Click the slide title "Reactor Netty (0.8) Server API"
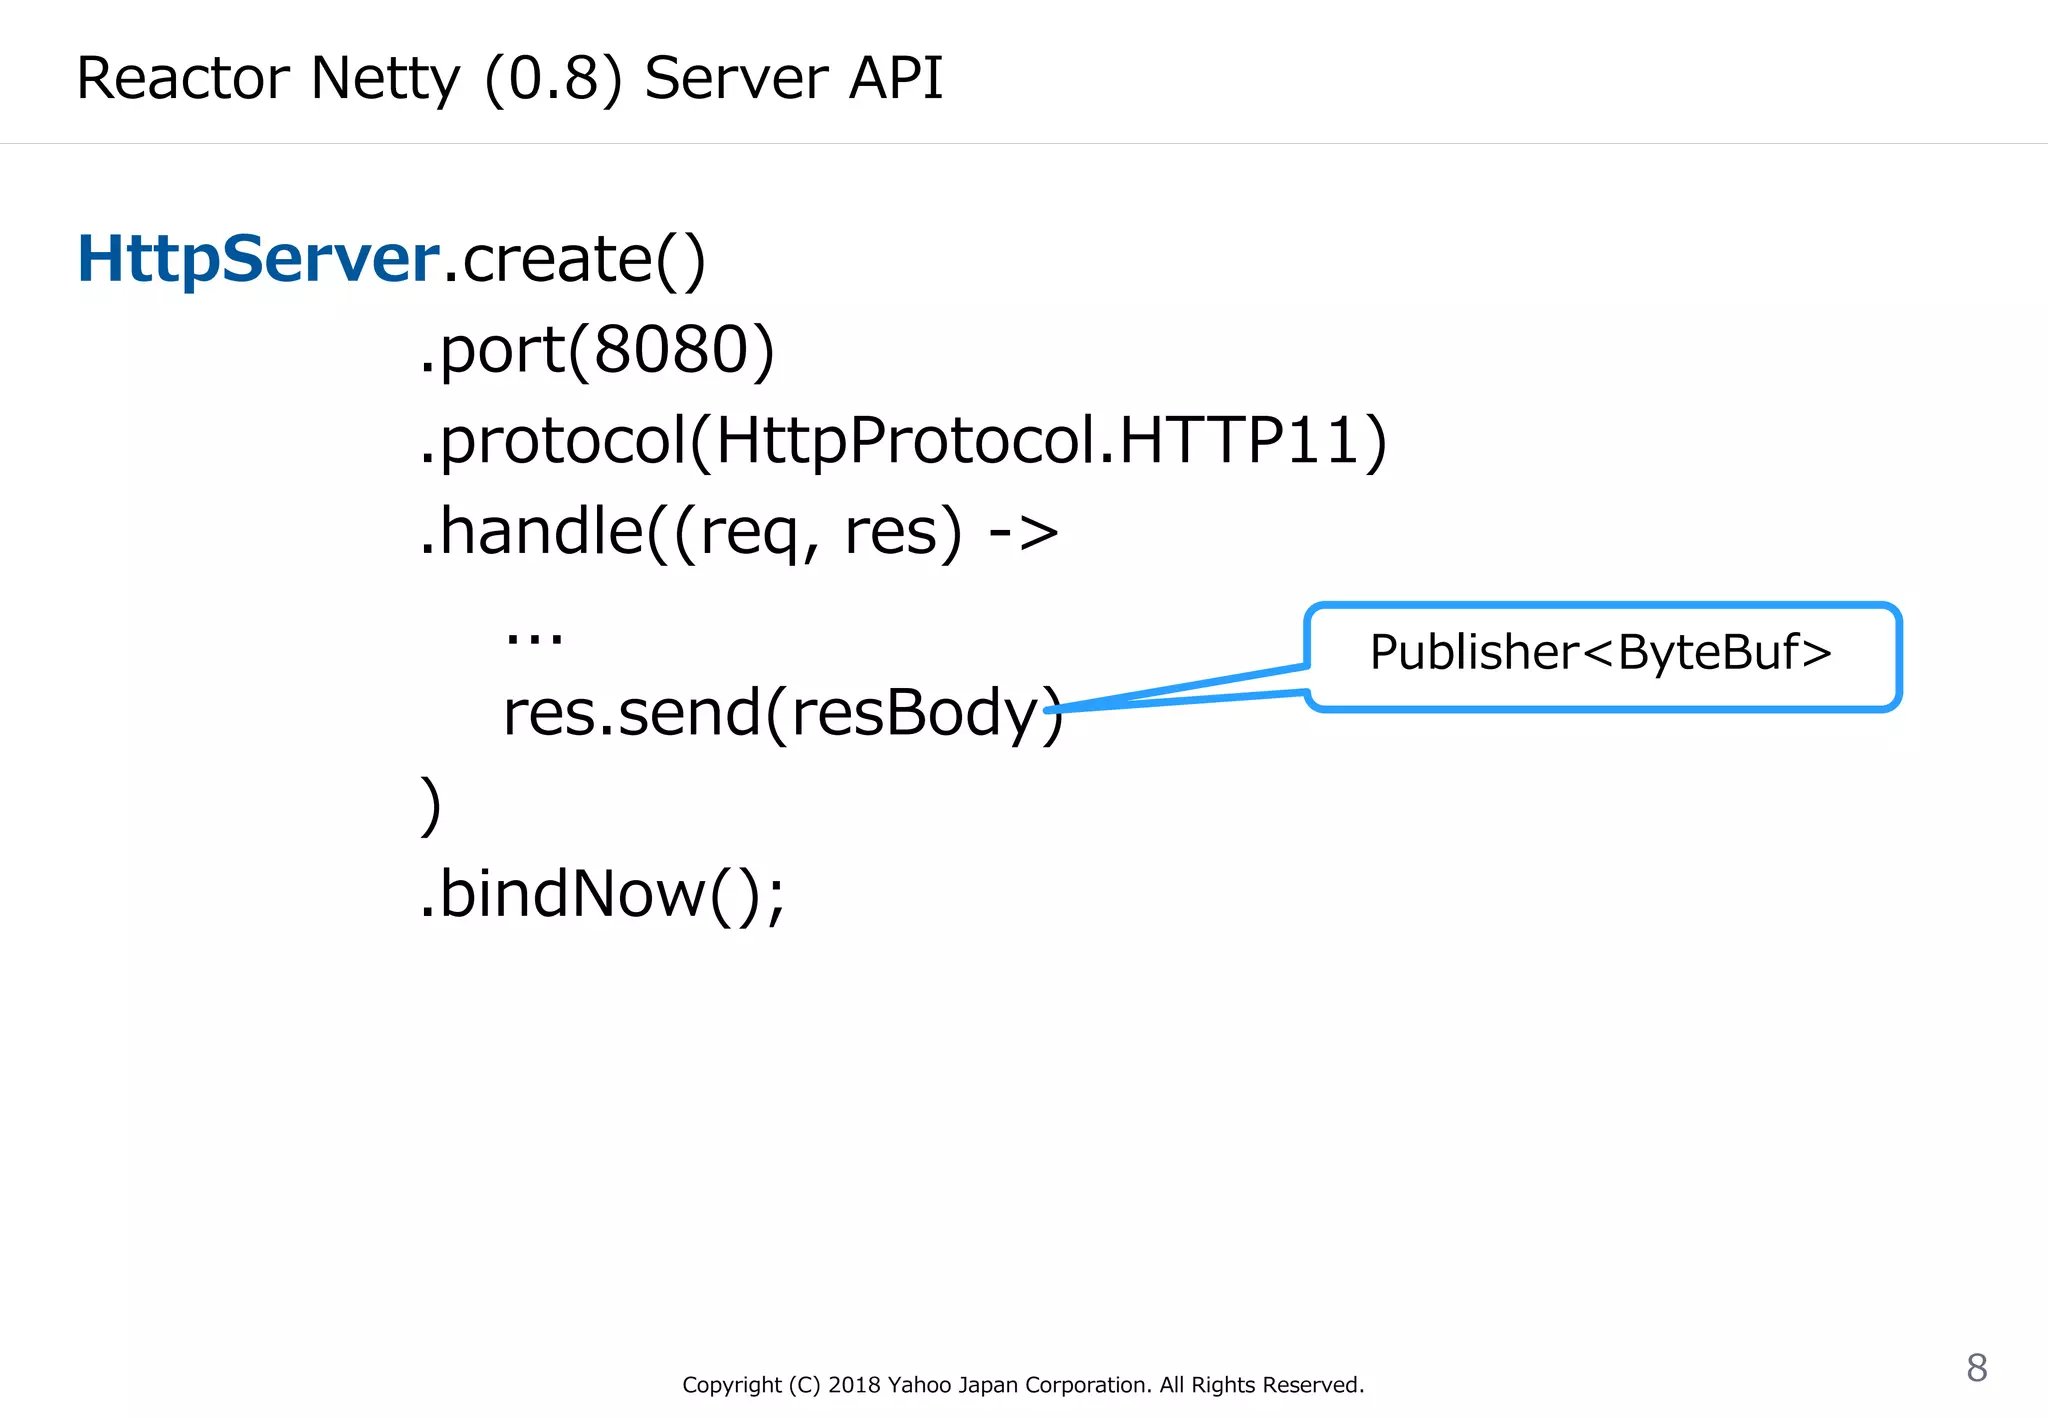 [x=509, y=78]
